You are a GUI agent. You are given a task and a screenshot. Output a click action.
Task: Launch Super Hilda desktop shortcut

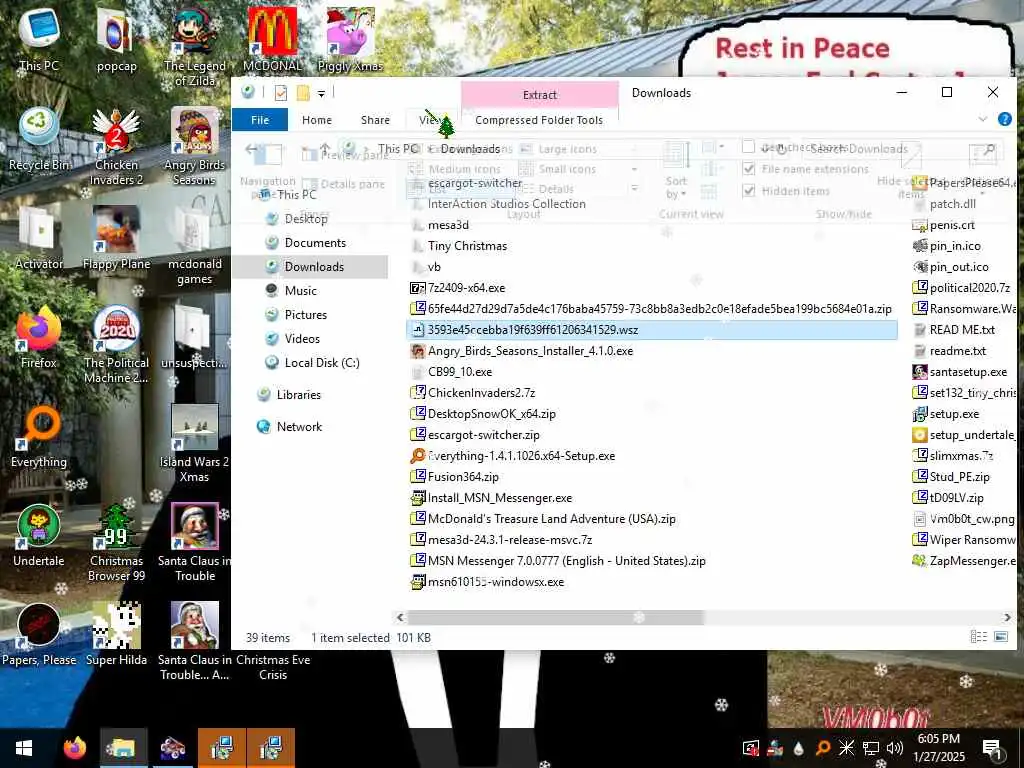tap(116, 634)
